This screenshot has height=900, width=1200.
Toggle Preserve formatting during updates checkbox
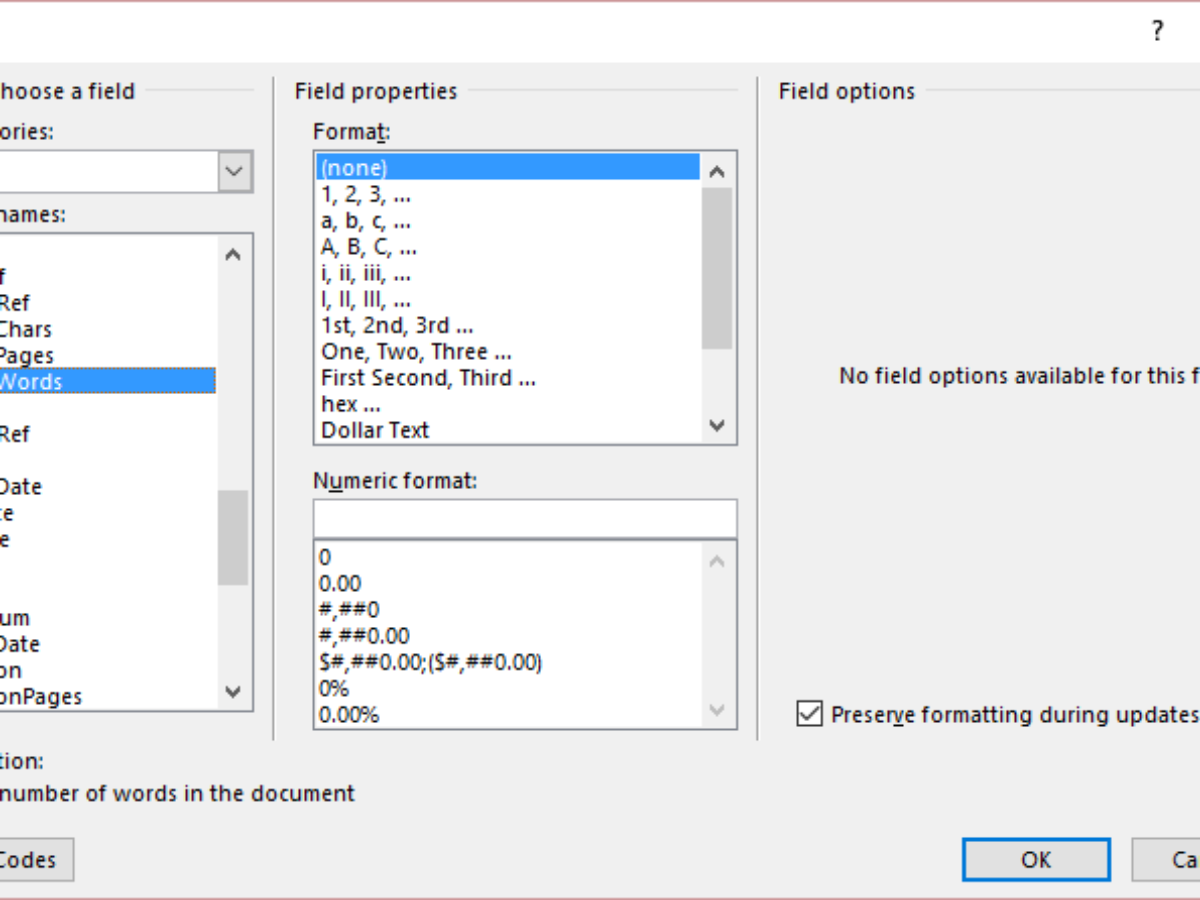click(809, 715)
